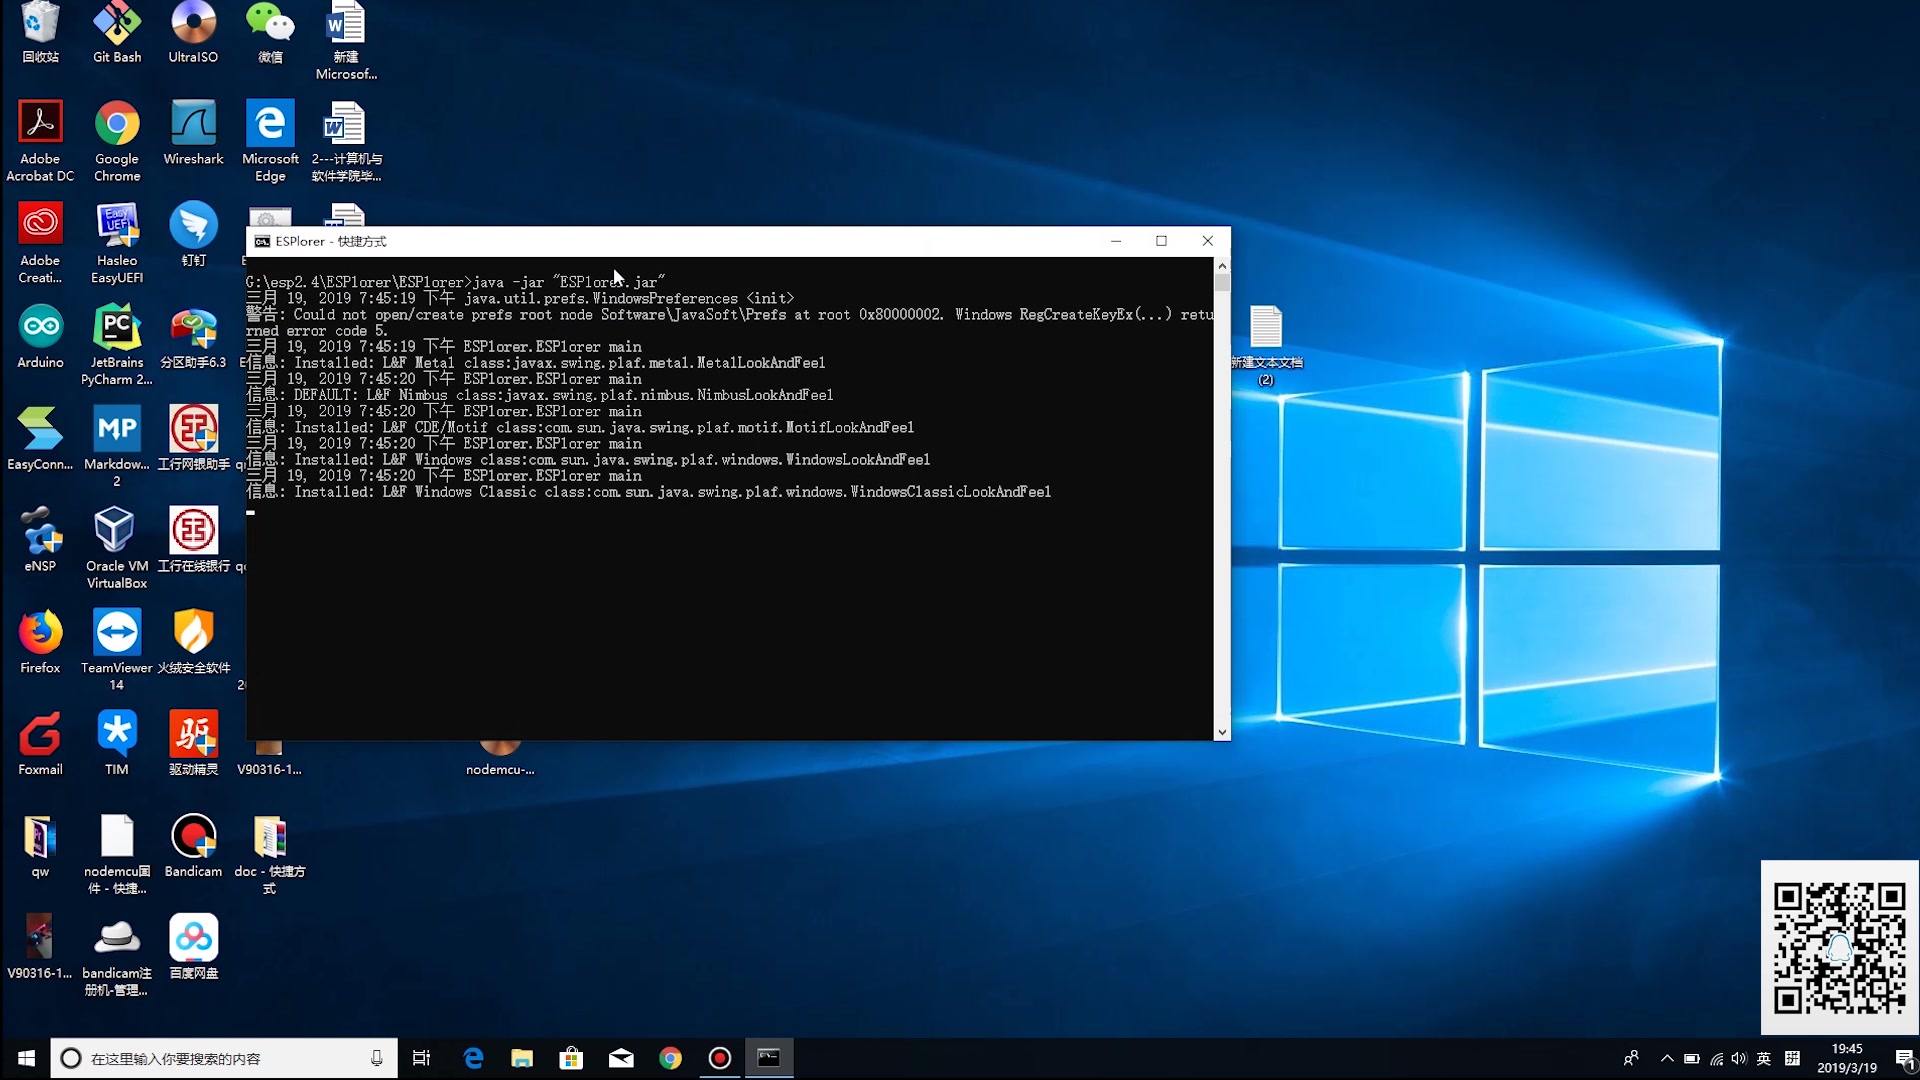The width and height of the screenshot is (1920, 1080).
Task: Open the network status tray icon
Action: pos(1716,1058)
